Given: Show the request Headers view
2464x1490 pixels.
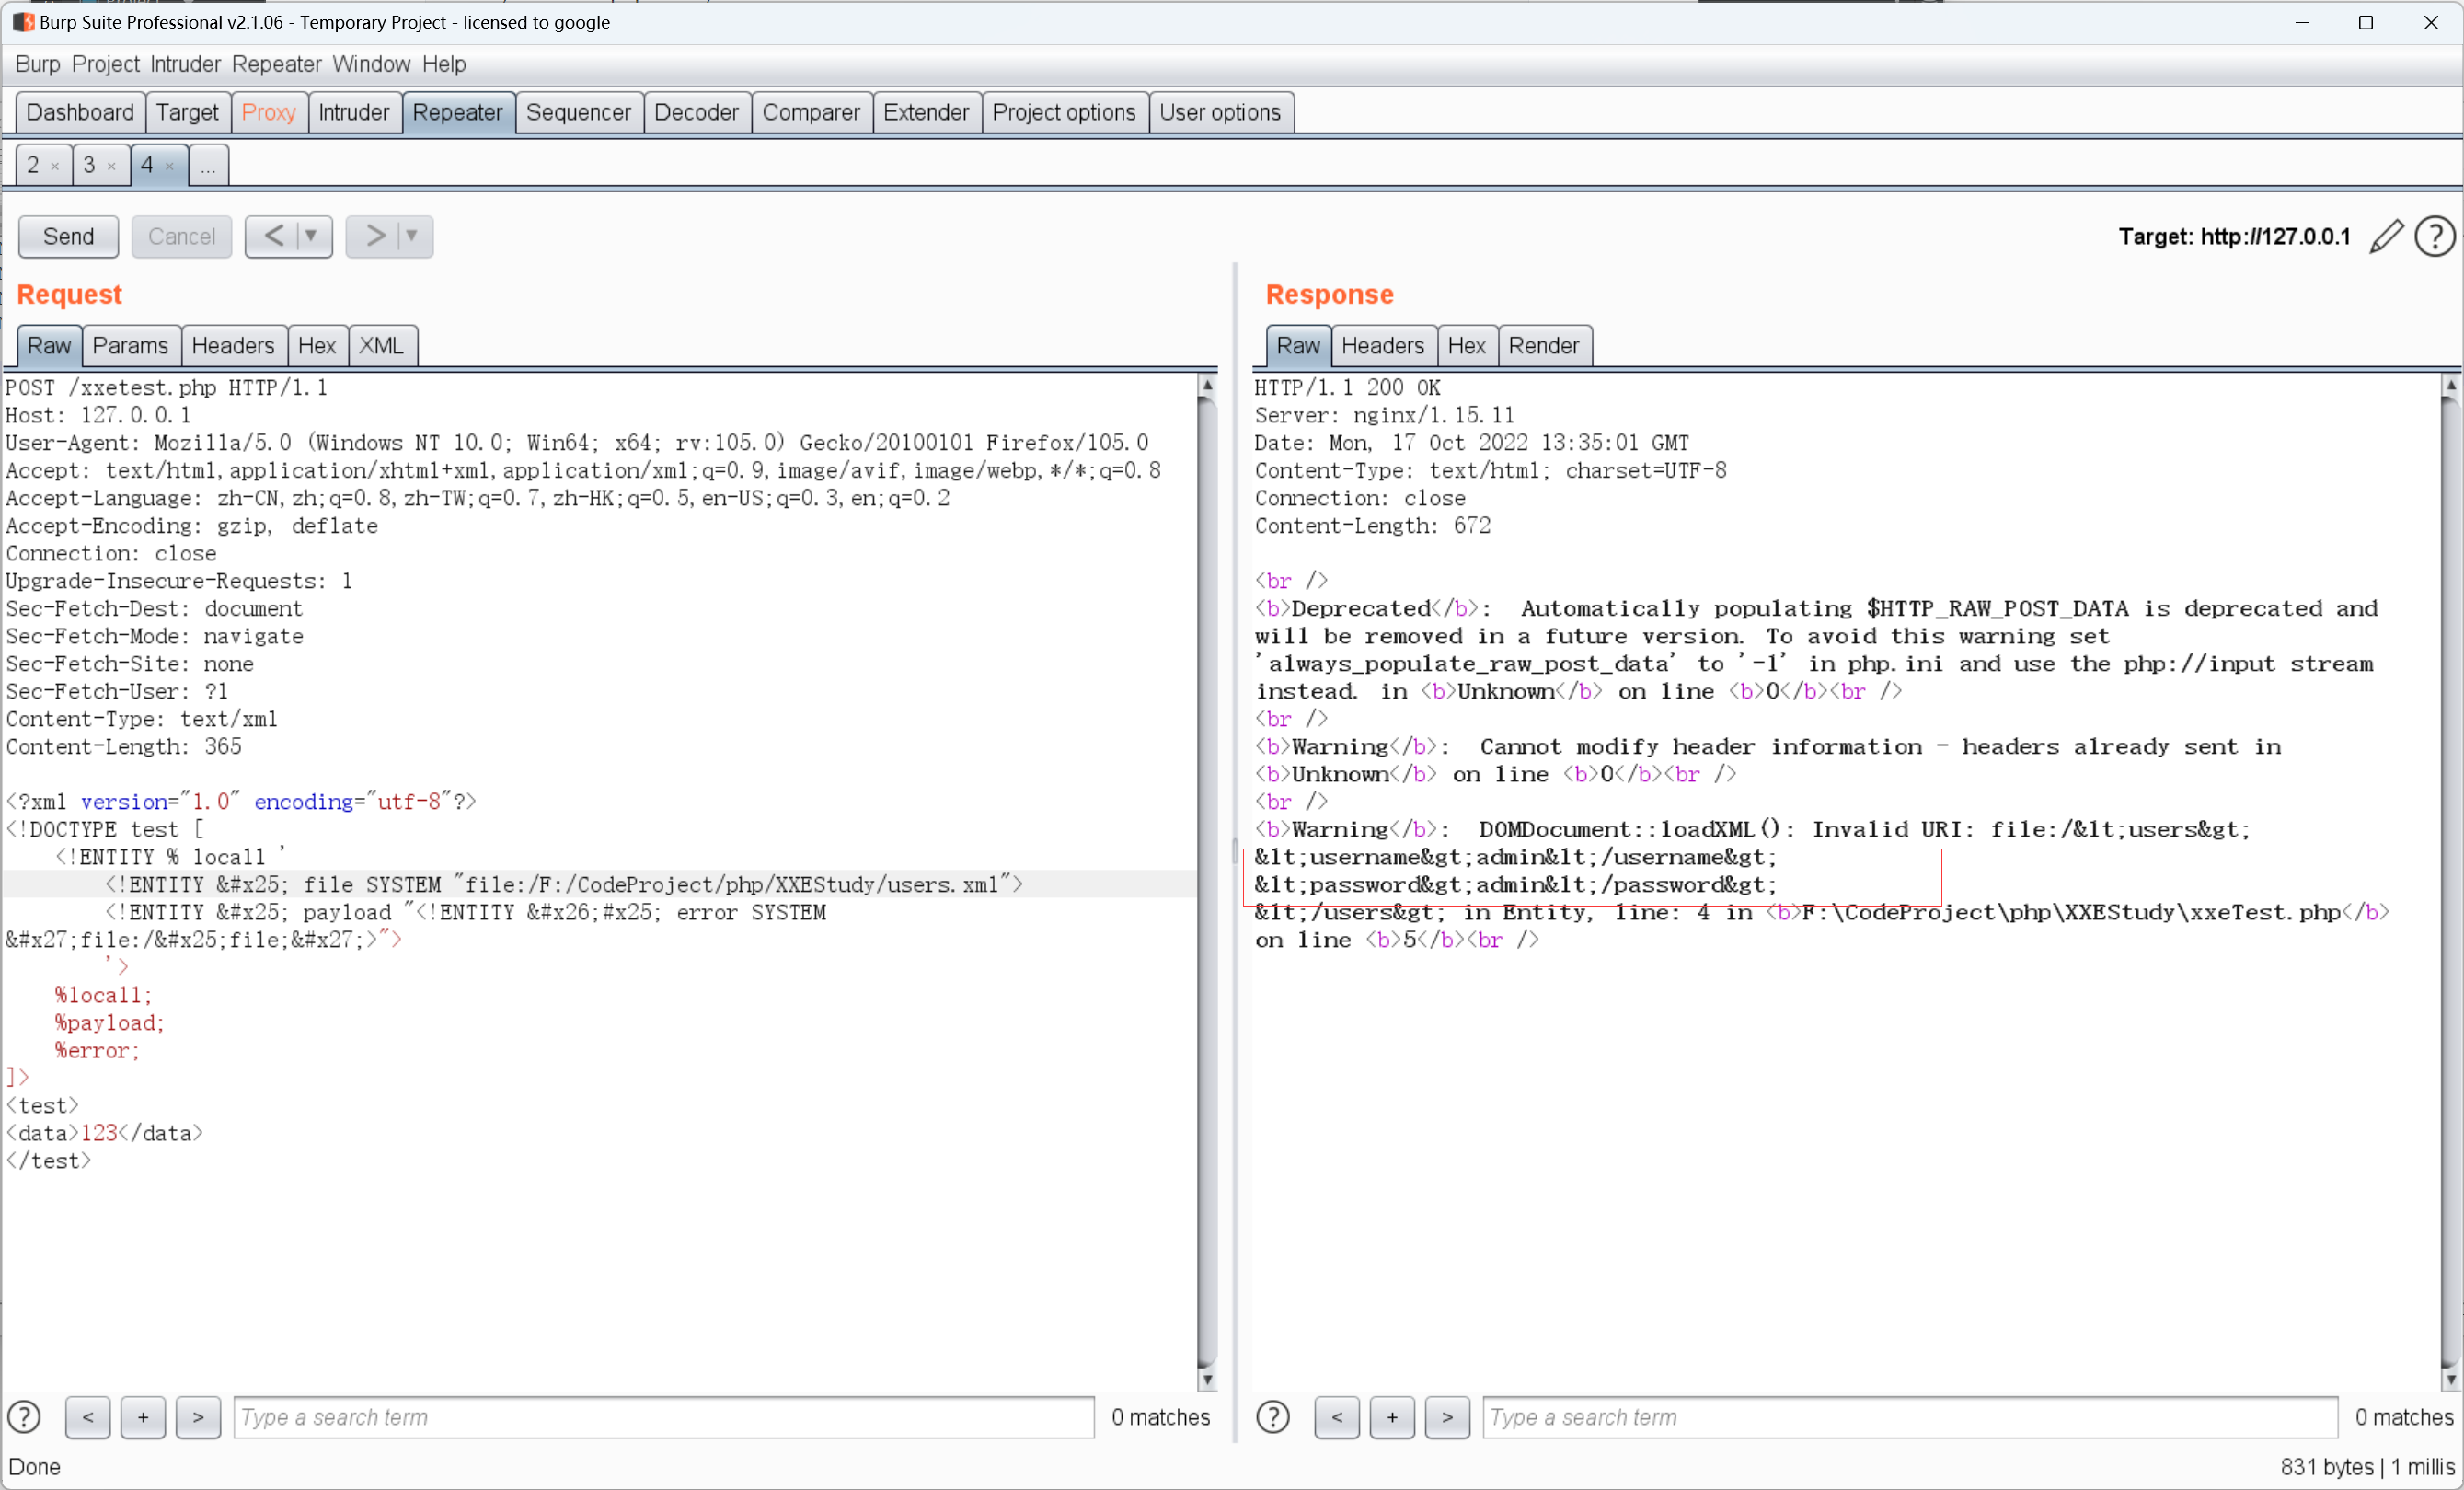Looking at the screenshot, I should point(233,346).
